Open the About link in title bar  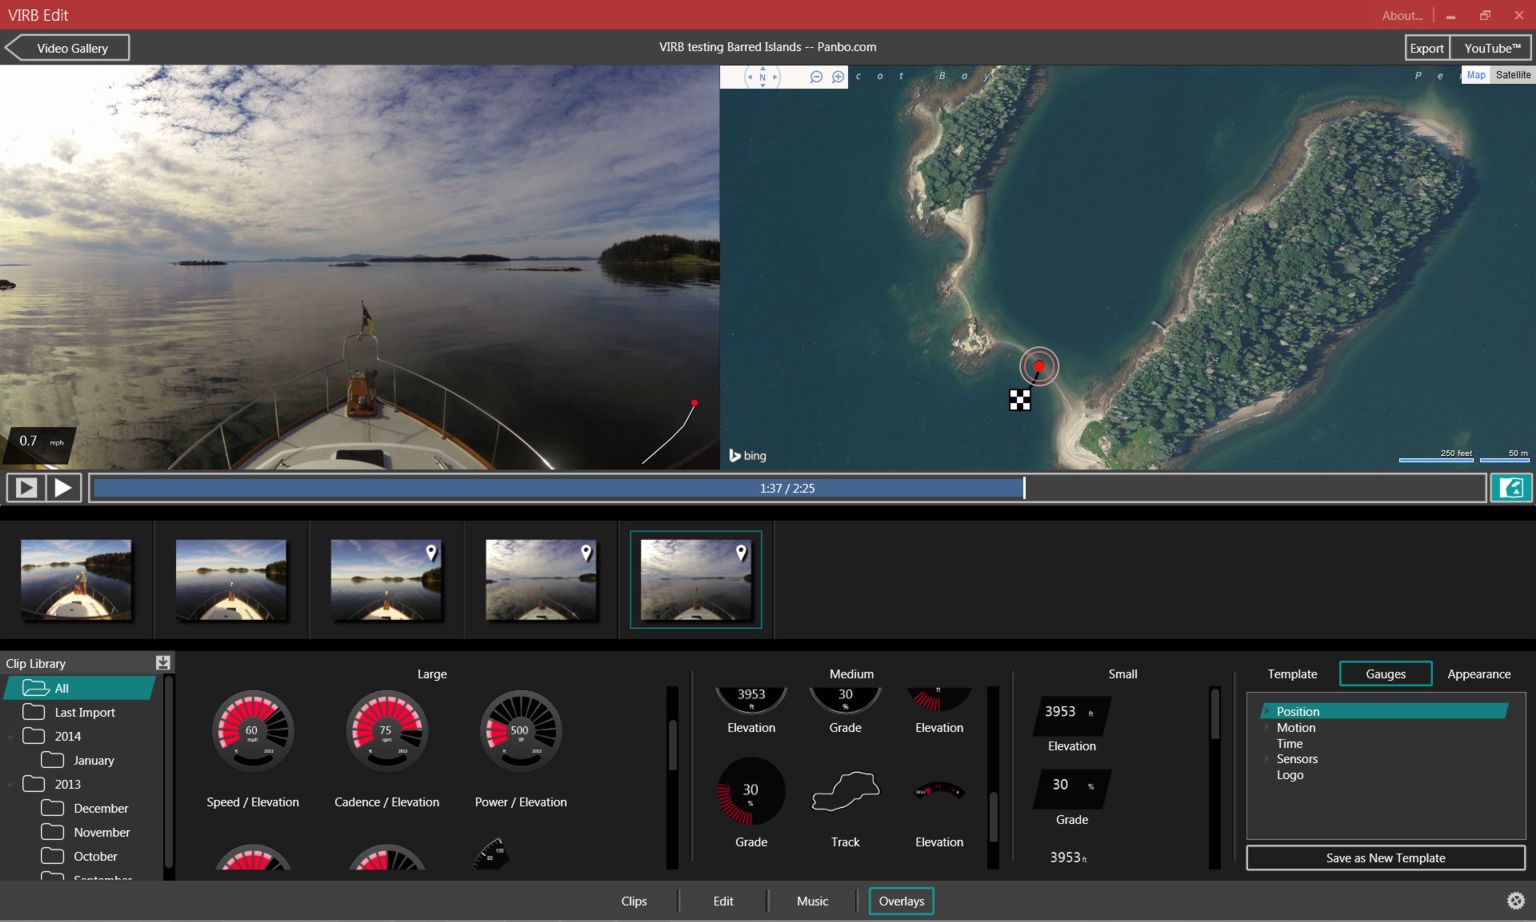pos(1402,15)
